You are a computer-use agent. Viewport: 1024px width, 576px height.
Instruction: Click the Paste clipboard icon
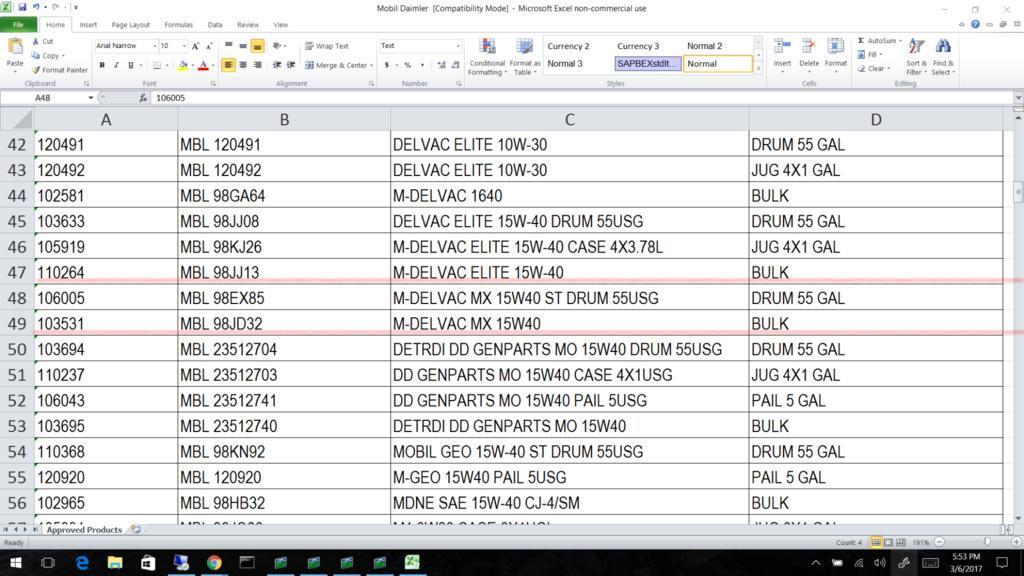(14, 47)
